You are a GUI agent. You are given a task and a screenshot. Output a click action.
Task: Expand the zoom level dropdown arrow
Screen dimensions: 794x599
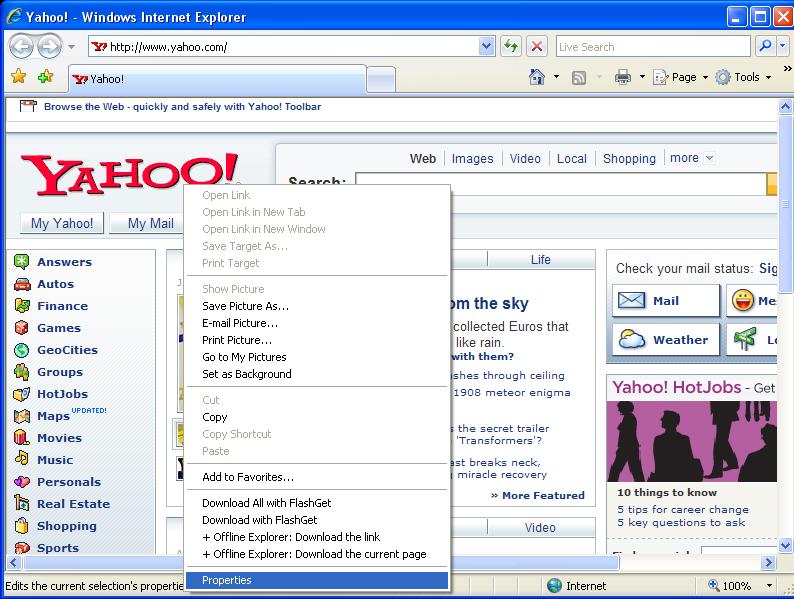(769, 586)
